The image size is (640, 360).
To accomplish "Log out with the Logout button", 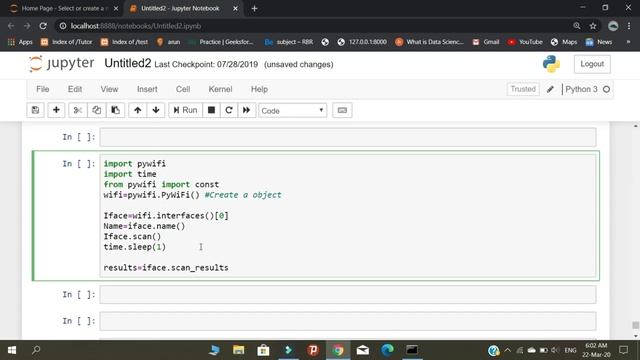I will pos(592,64).
